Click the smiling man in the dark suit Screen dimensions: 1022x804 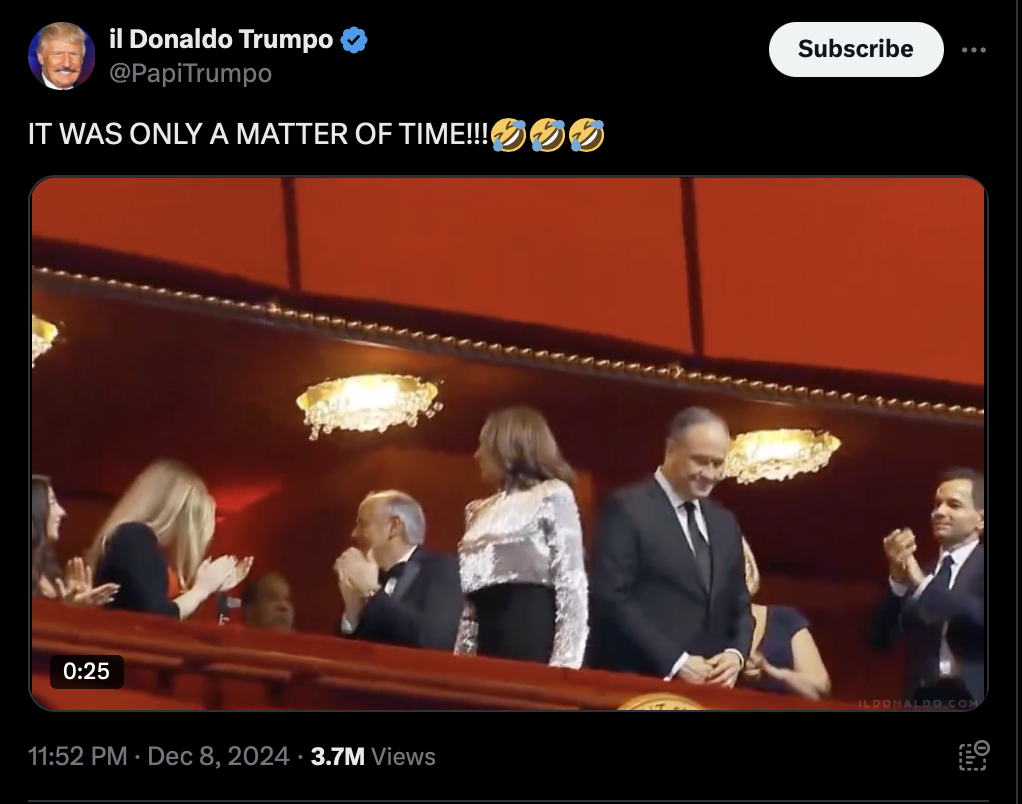point(671,547)
